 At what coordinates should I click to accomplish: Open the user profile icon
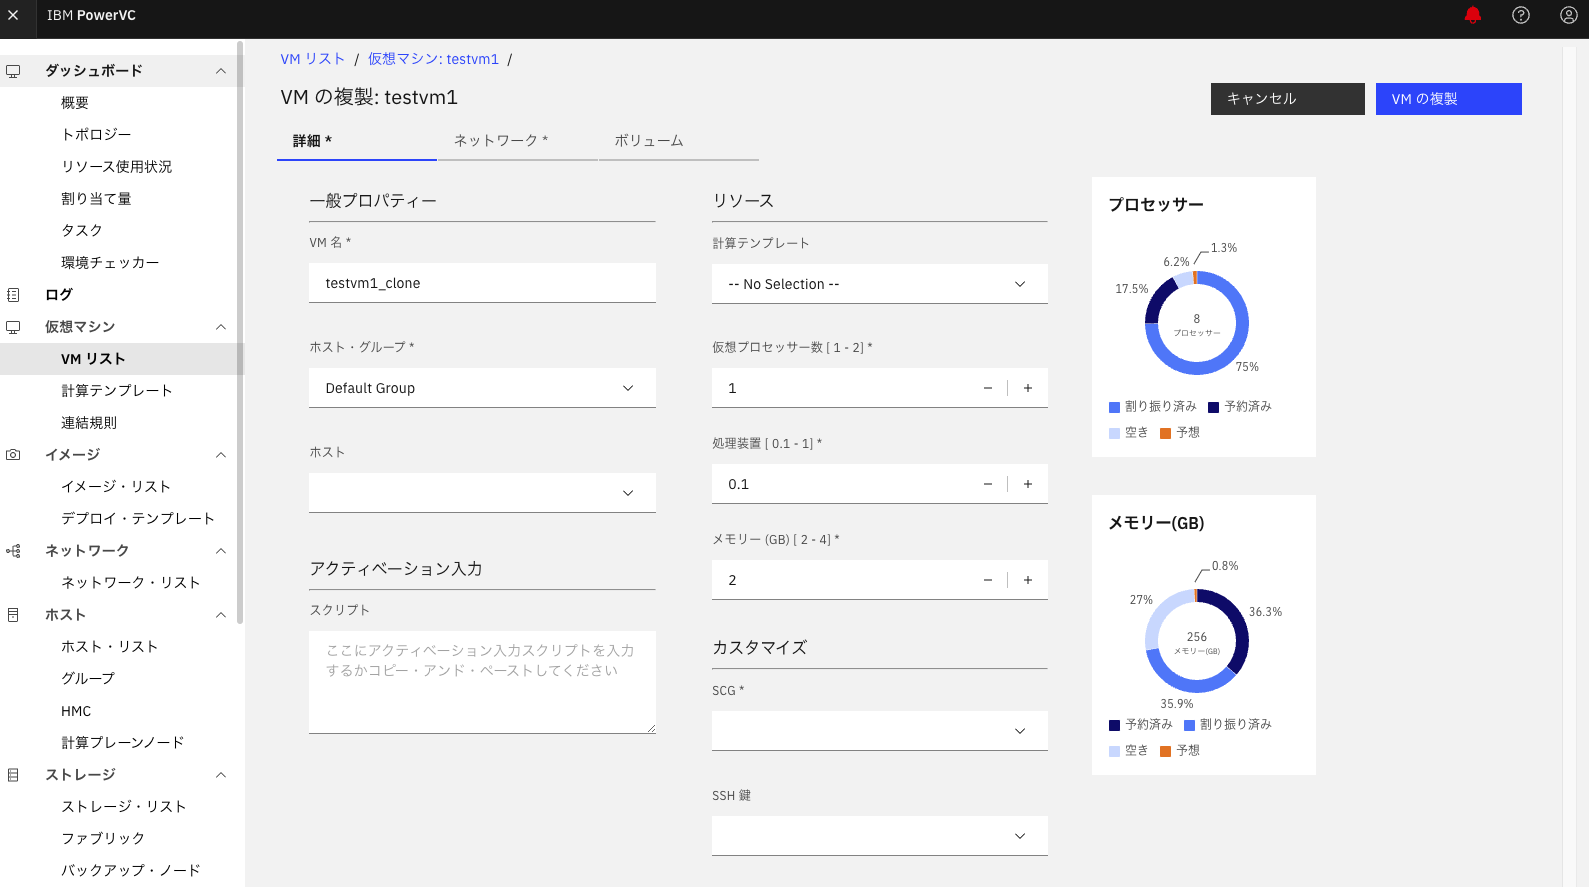[1569, 15]
